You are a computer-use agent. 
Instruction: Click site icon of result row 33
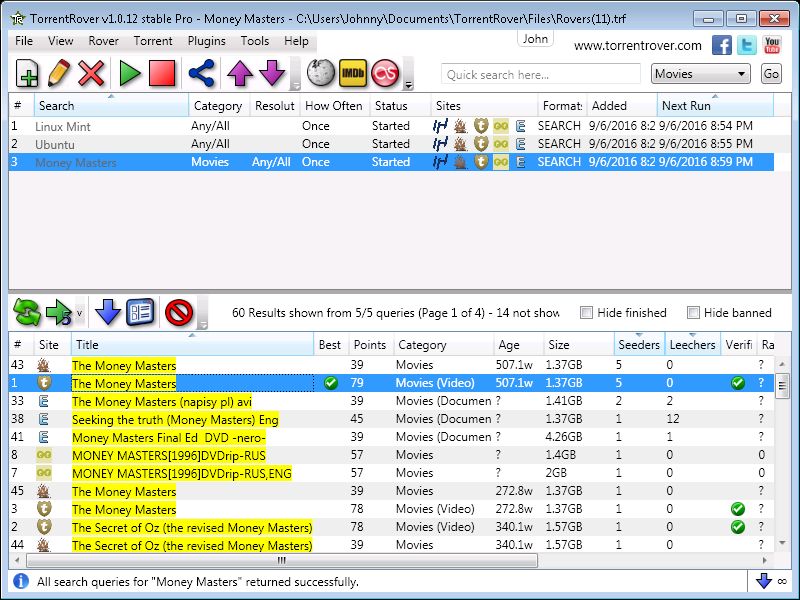pos(44,401)
